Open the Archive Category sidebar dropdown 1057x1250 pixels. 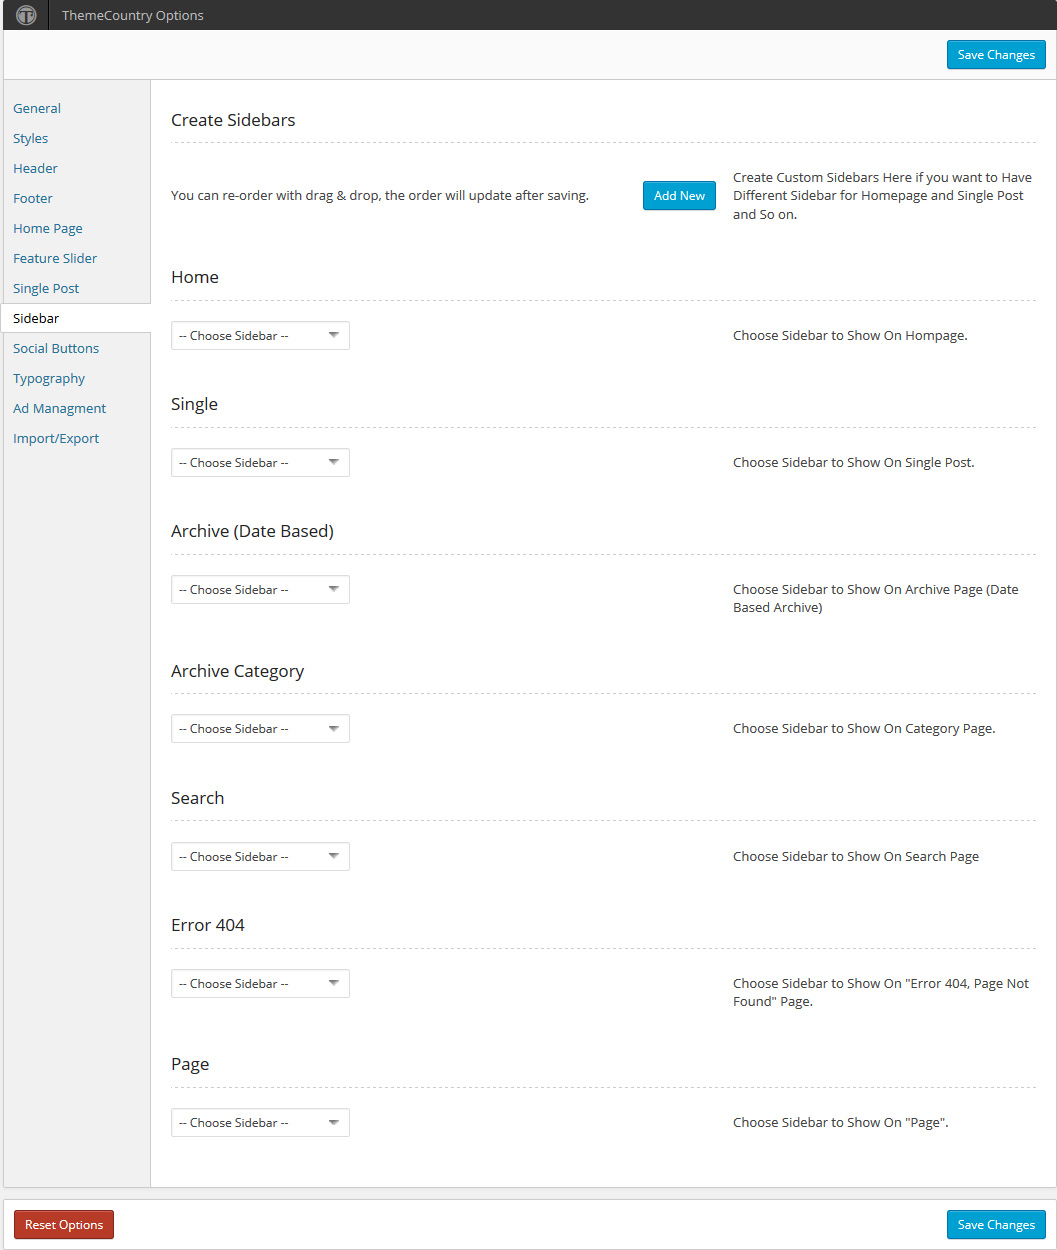point(260,729)
